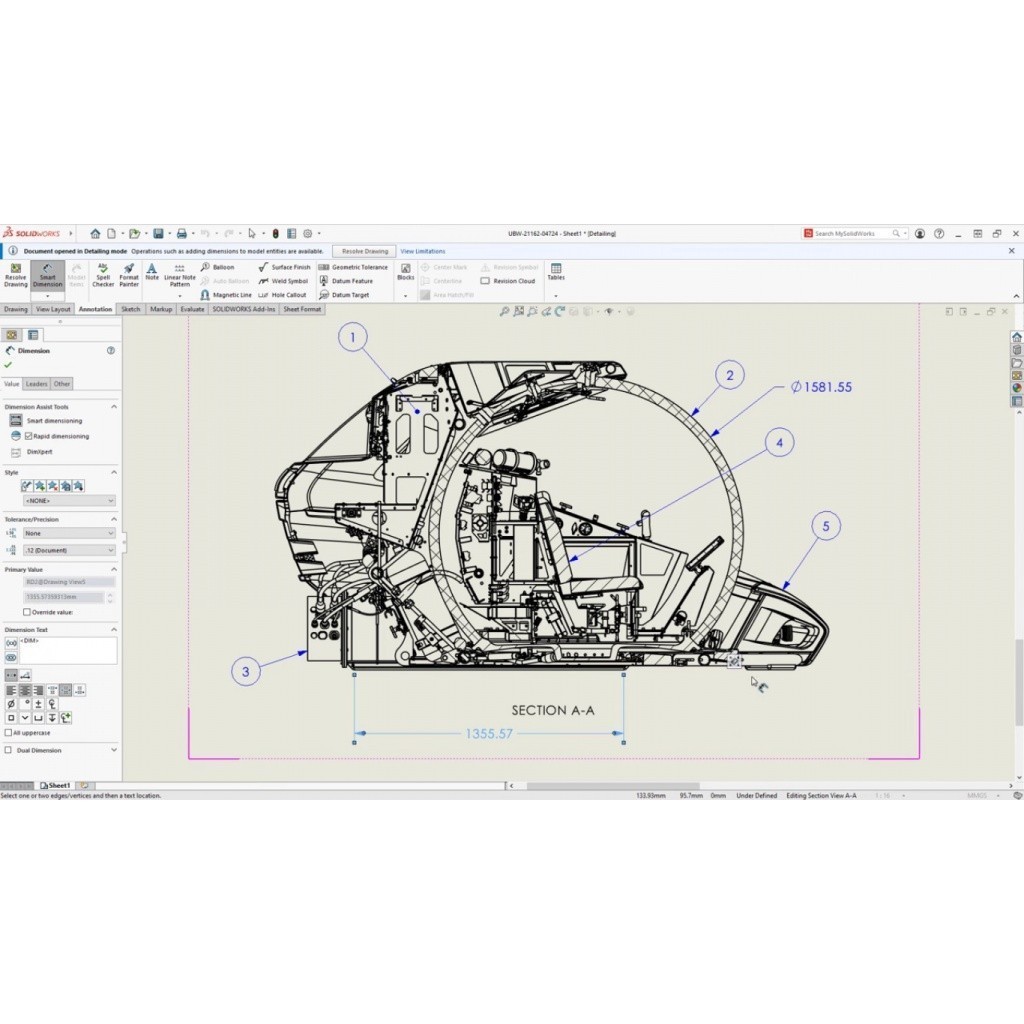Open the Spell Checker tool
The image size is (1024, 1024).
[x=103, y=275]
